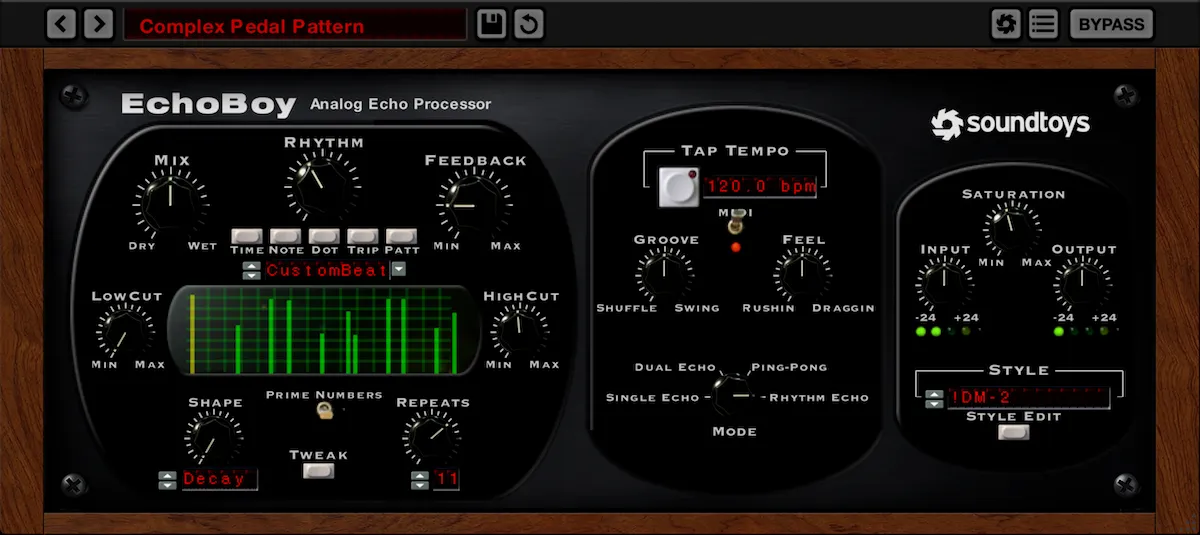The width and height of the screenshot is (1200, 535).
Task: Click the Groove knob
Action: pyautogui.click(x=664, y=275)
